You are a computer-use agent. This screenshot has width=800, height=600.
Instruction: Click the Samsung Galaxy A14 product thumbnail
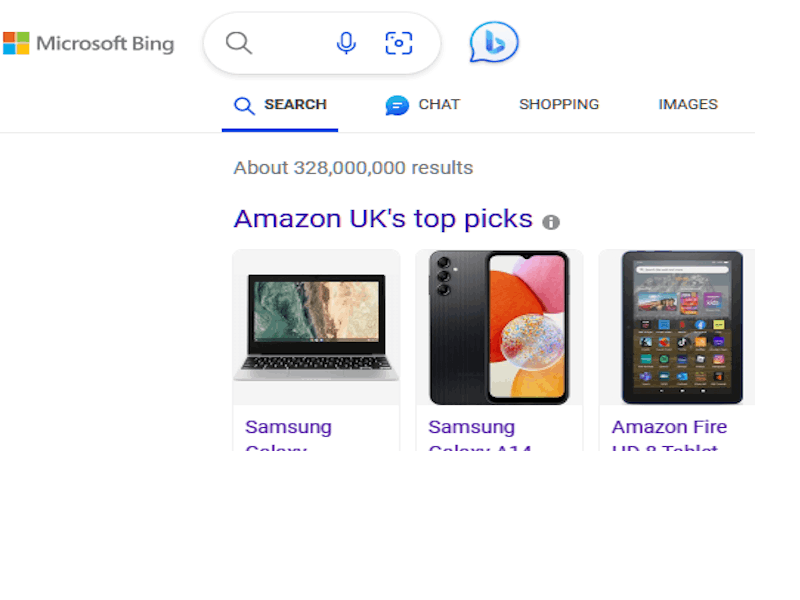(x=500, y=327)
